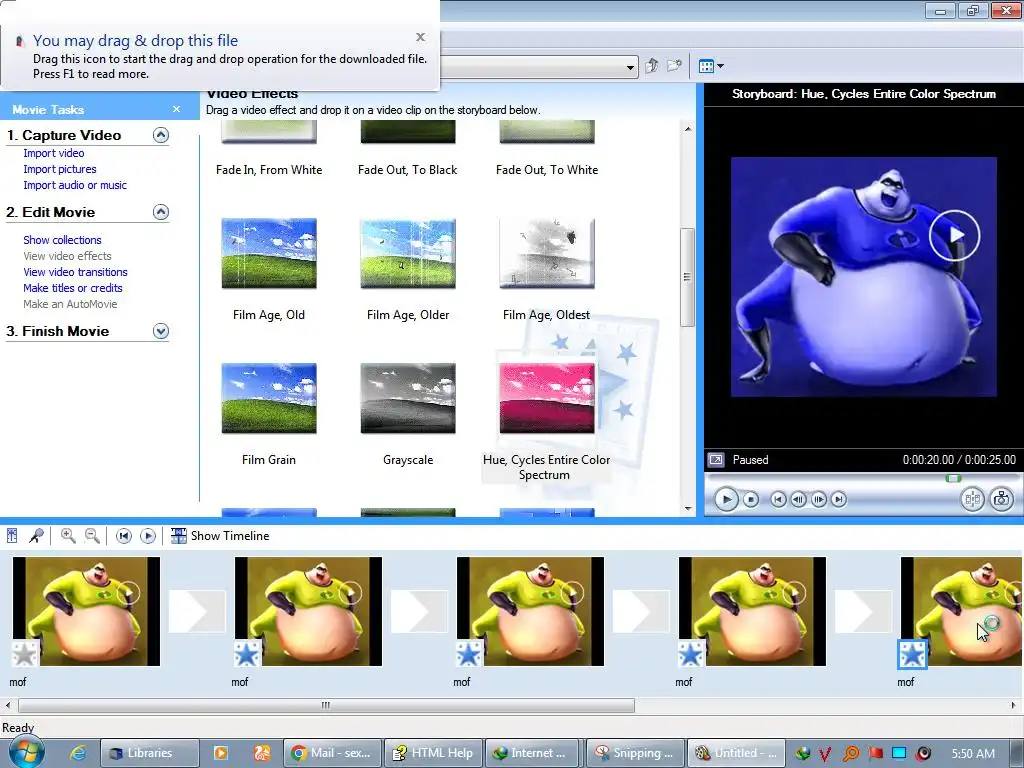Screen dimensions: 1024x768
Task: Select the fourth mof clip on storyboard
Action: click(752, 611)
